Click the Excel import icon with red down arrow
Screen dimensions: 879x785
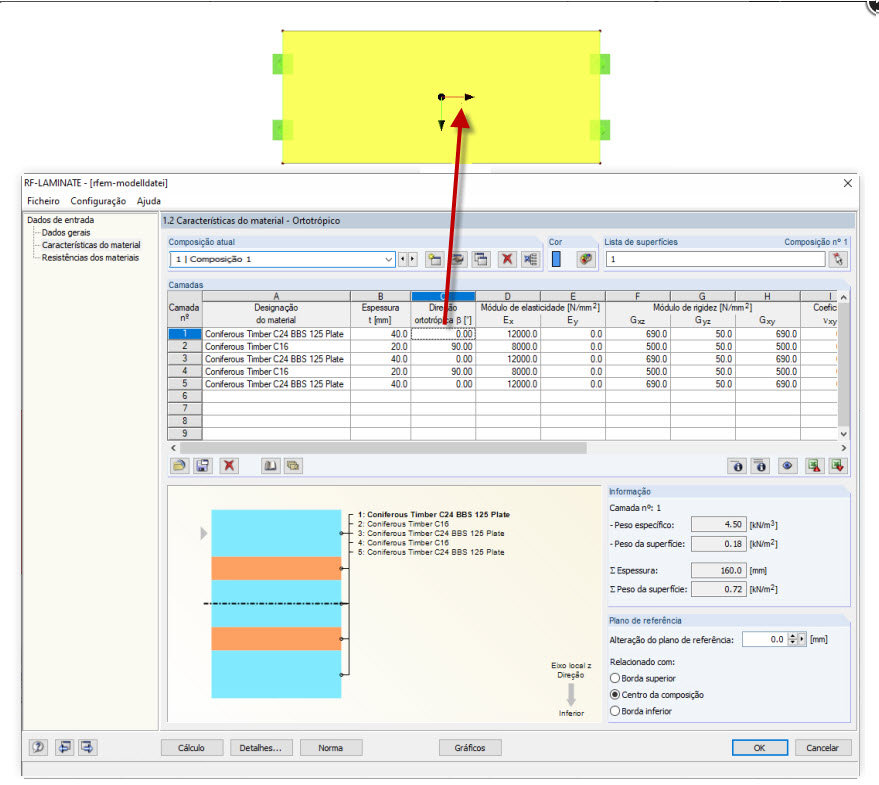[x=838, y=466]
